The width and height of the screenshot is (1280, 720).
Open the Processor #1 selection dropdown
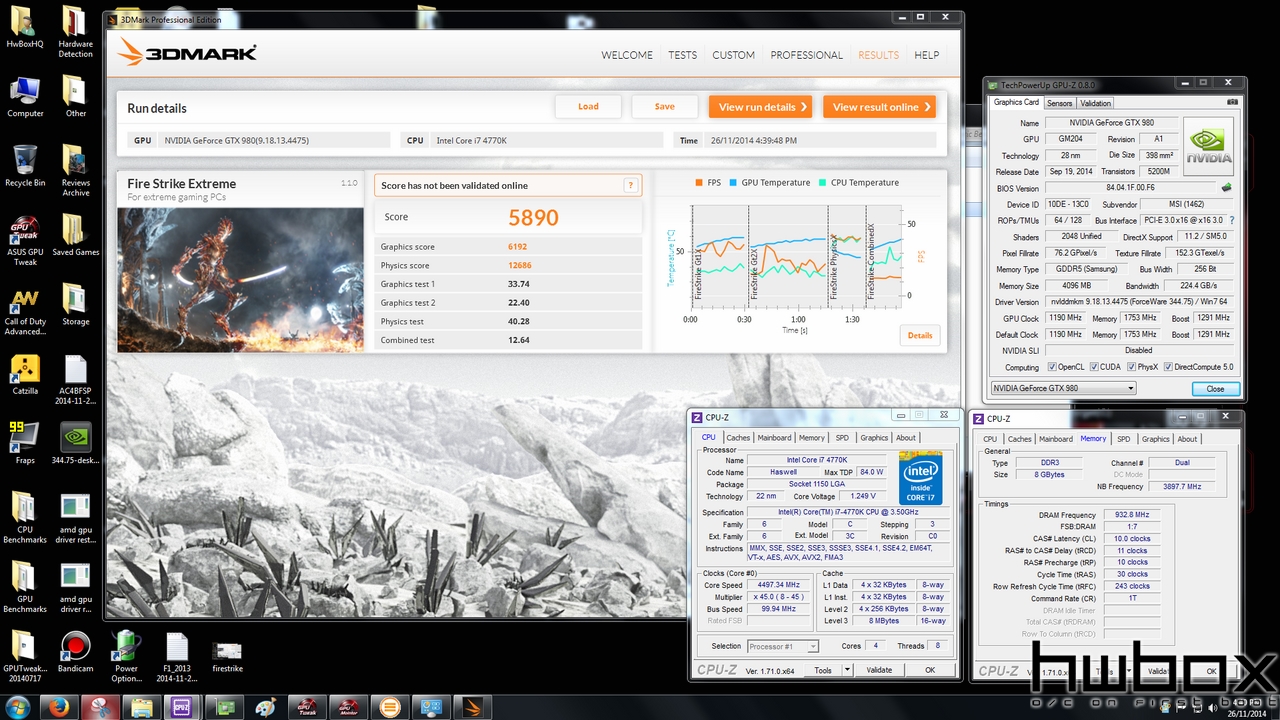782,646
